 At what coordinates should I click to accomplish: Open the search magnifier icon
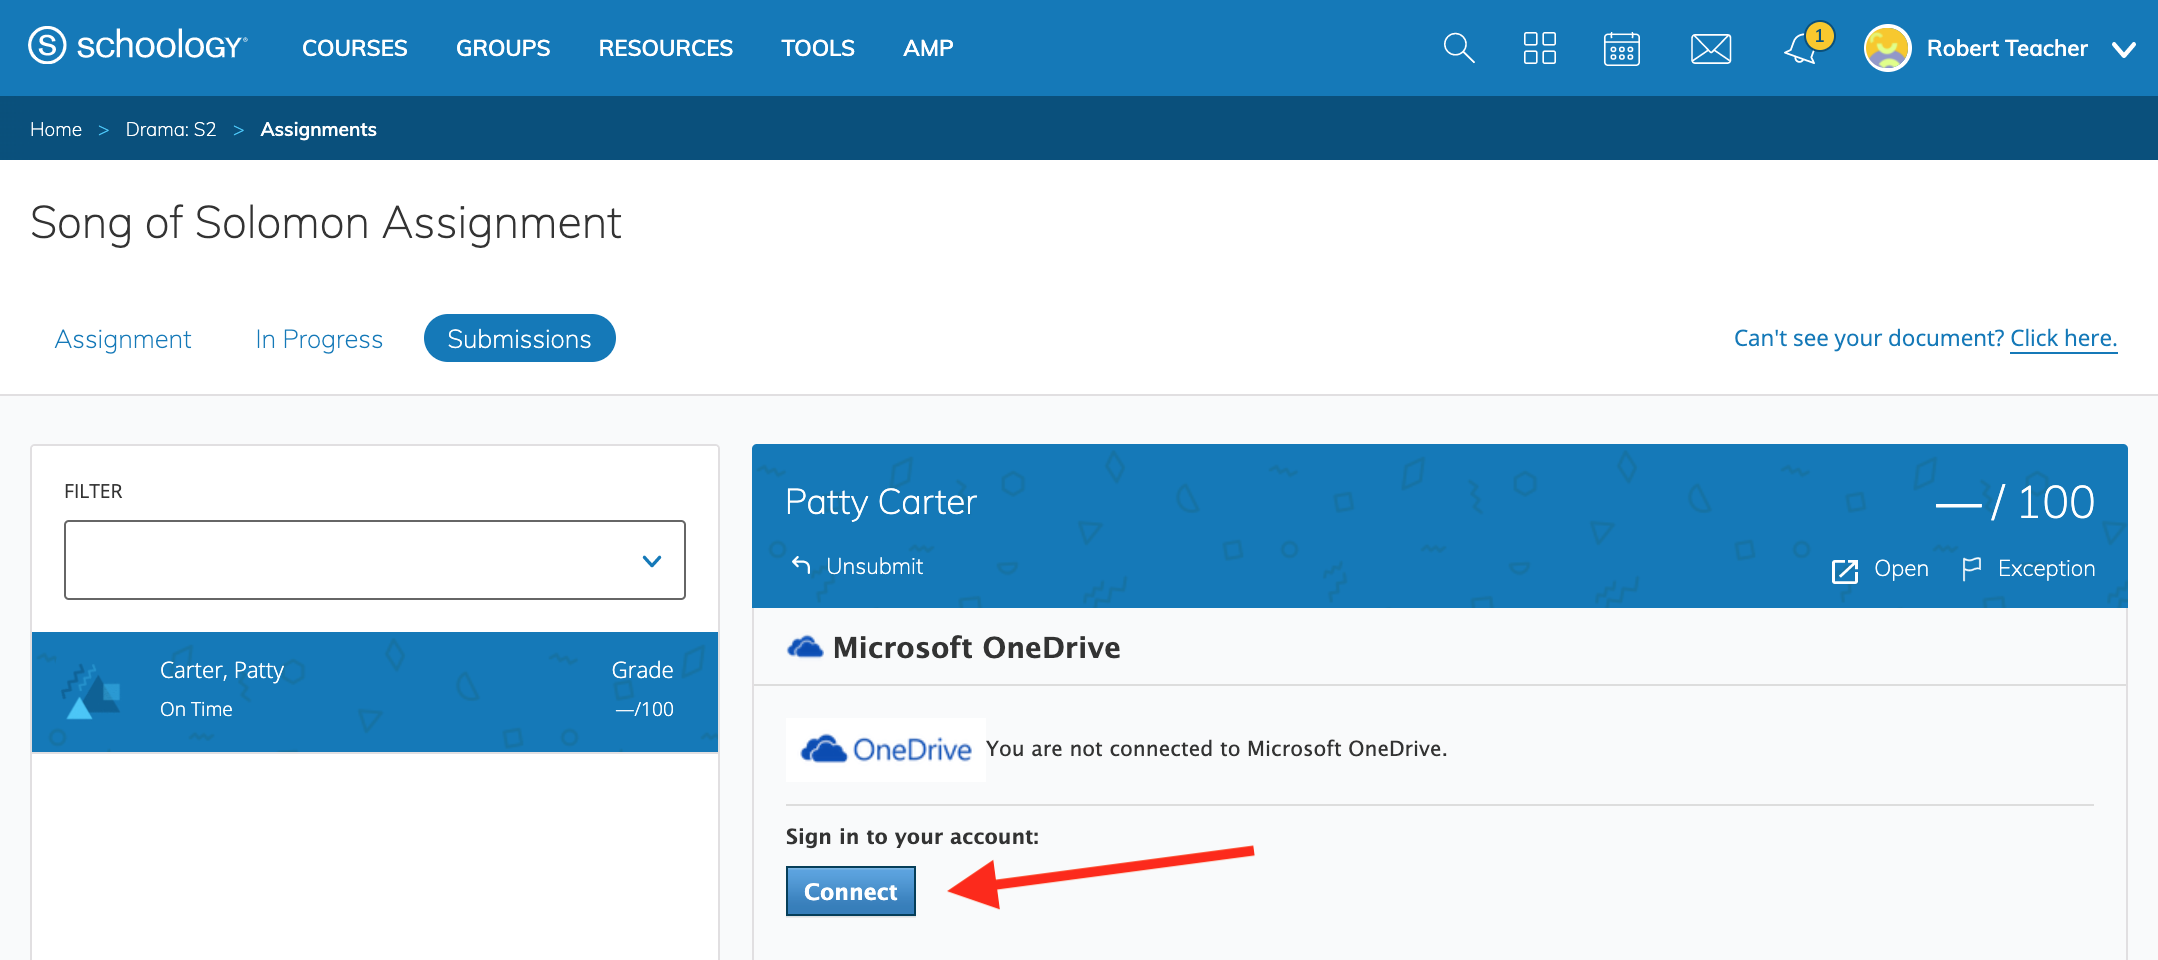pos(1459,48)
